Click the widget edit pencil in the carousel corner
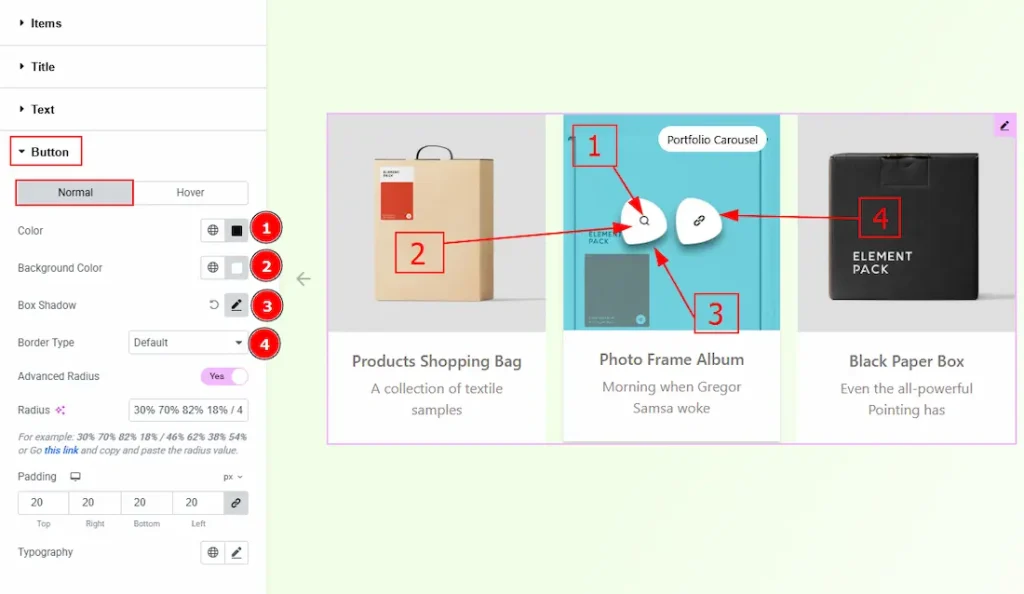This screenshot has height=594, width=1024. point(1004,125)
